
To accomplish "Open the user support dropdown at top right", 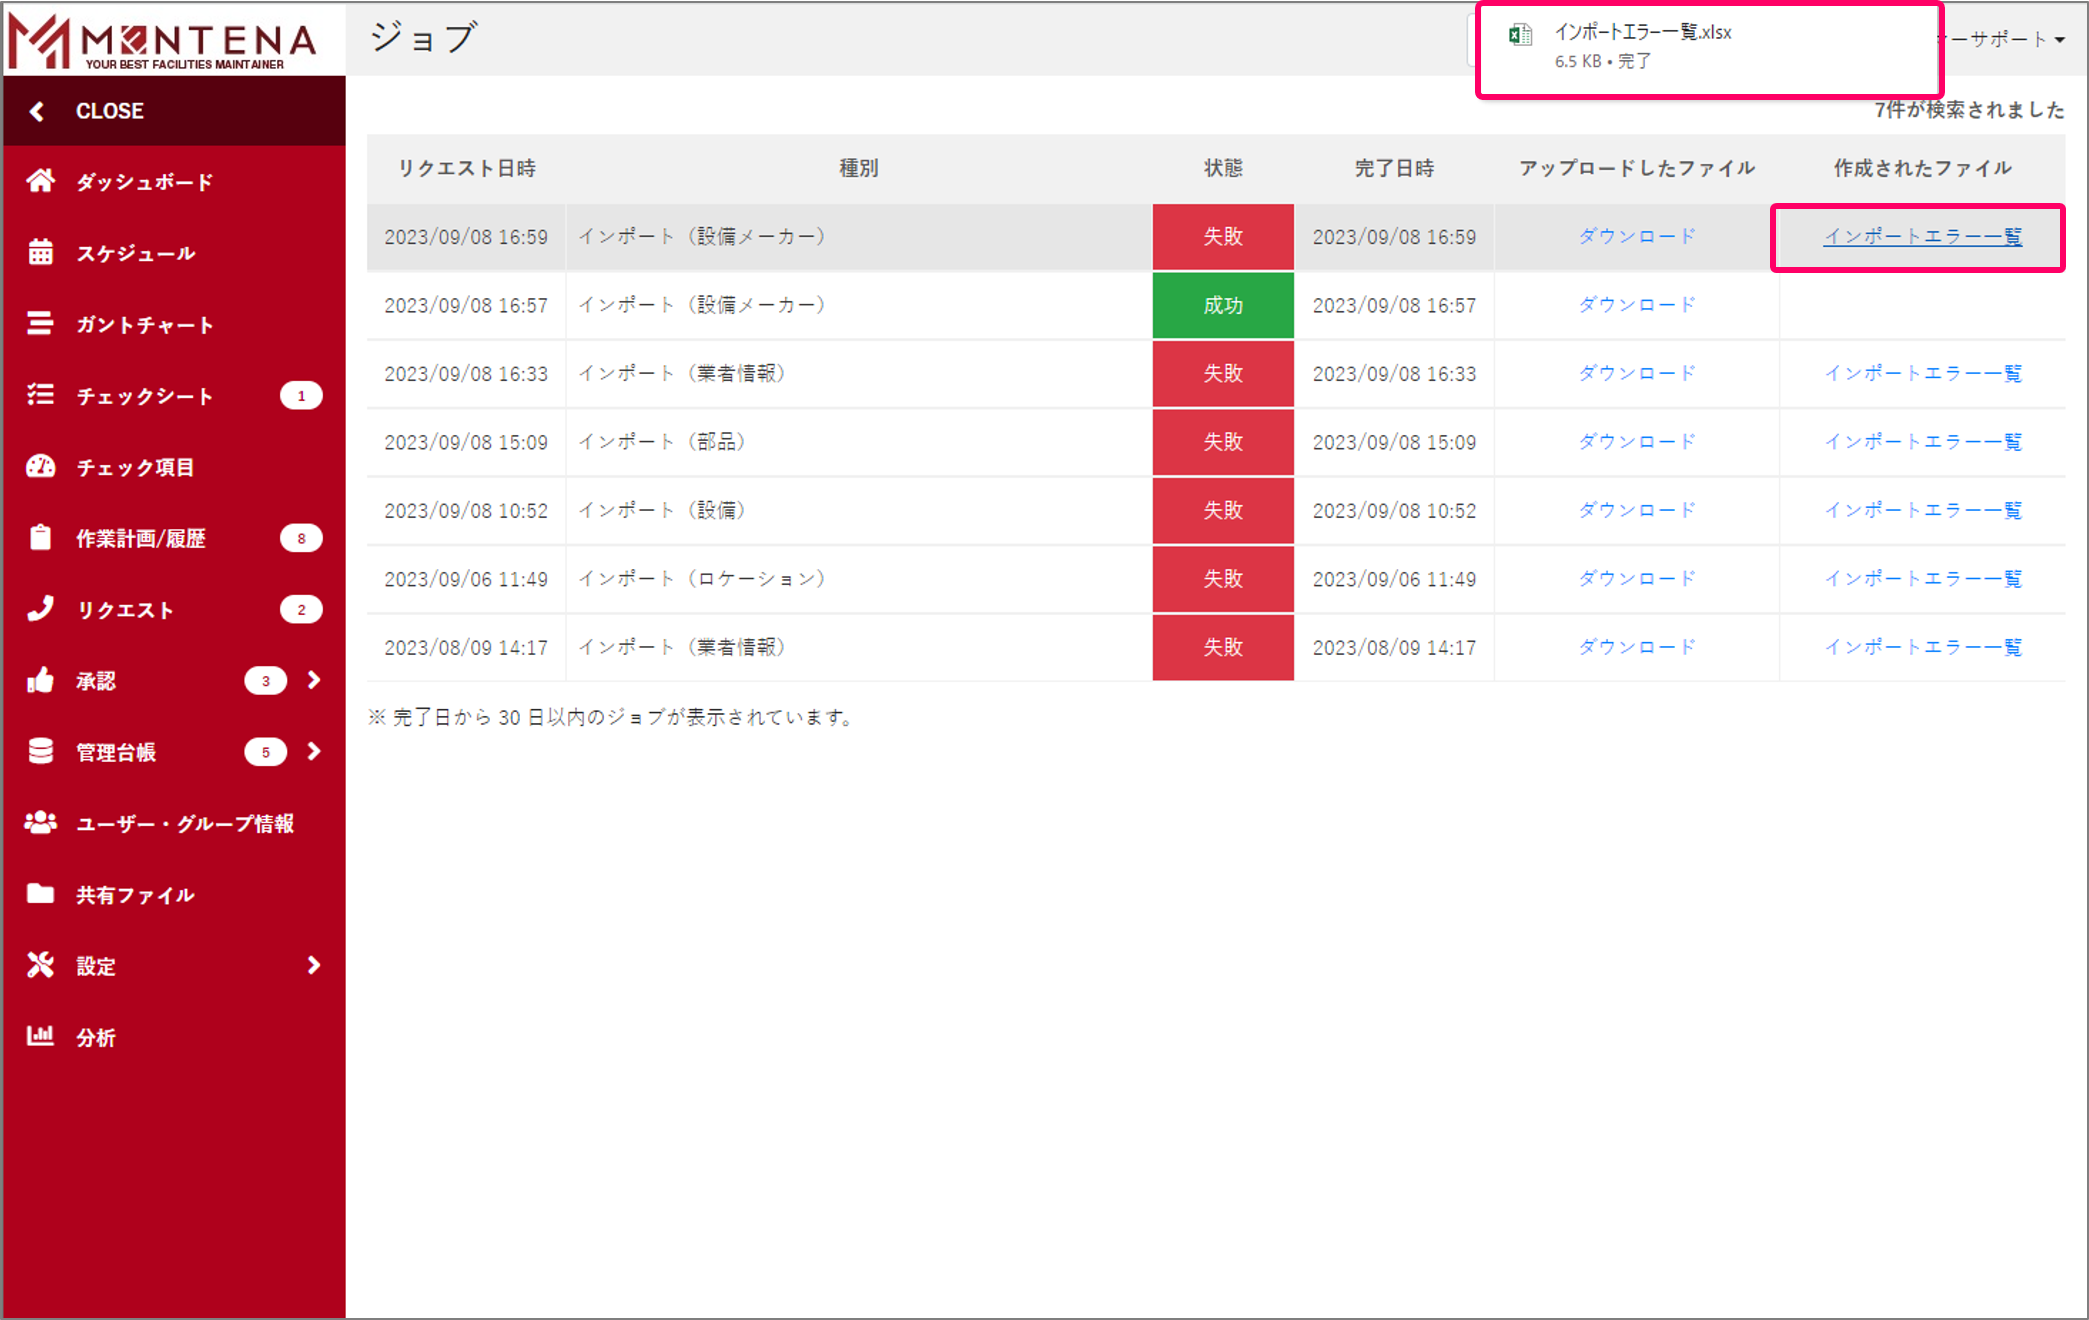I will pyautogui.click(x=2000, y=39).
